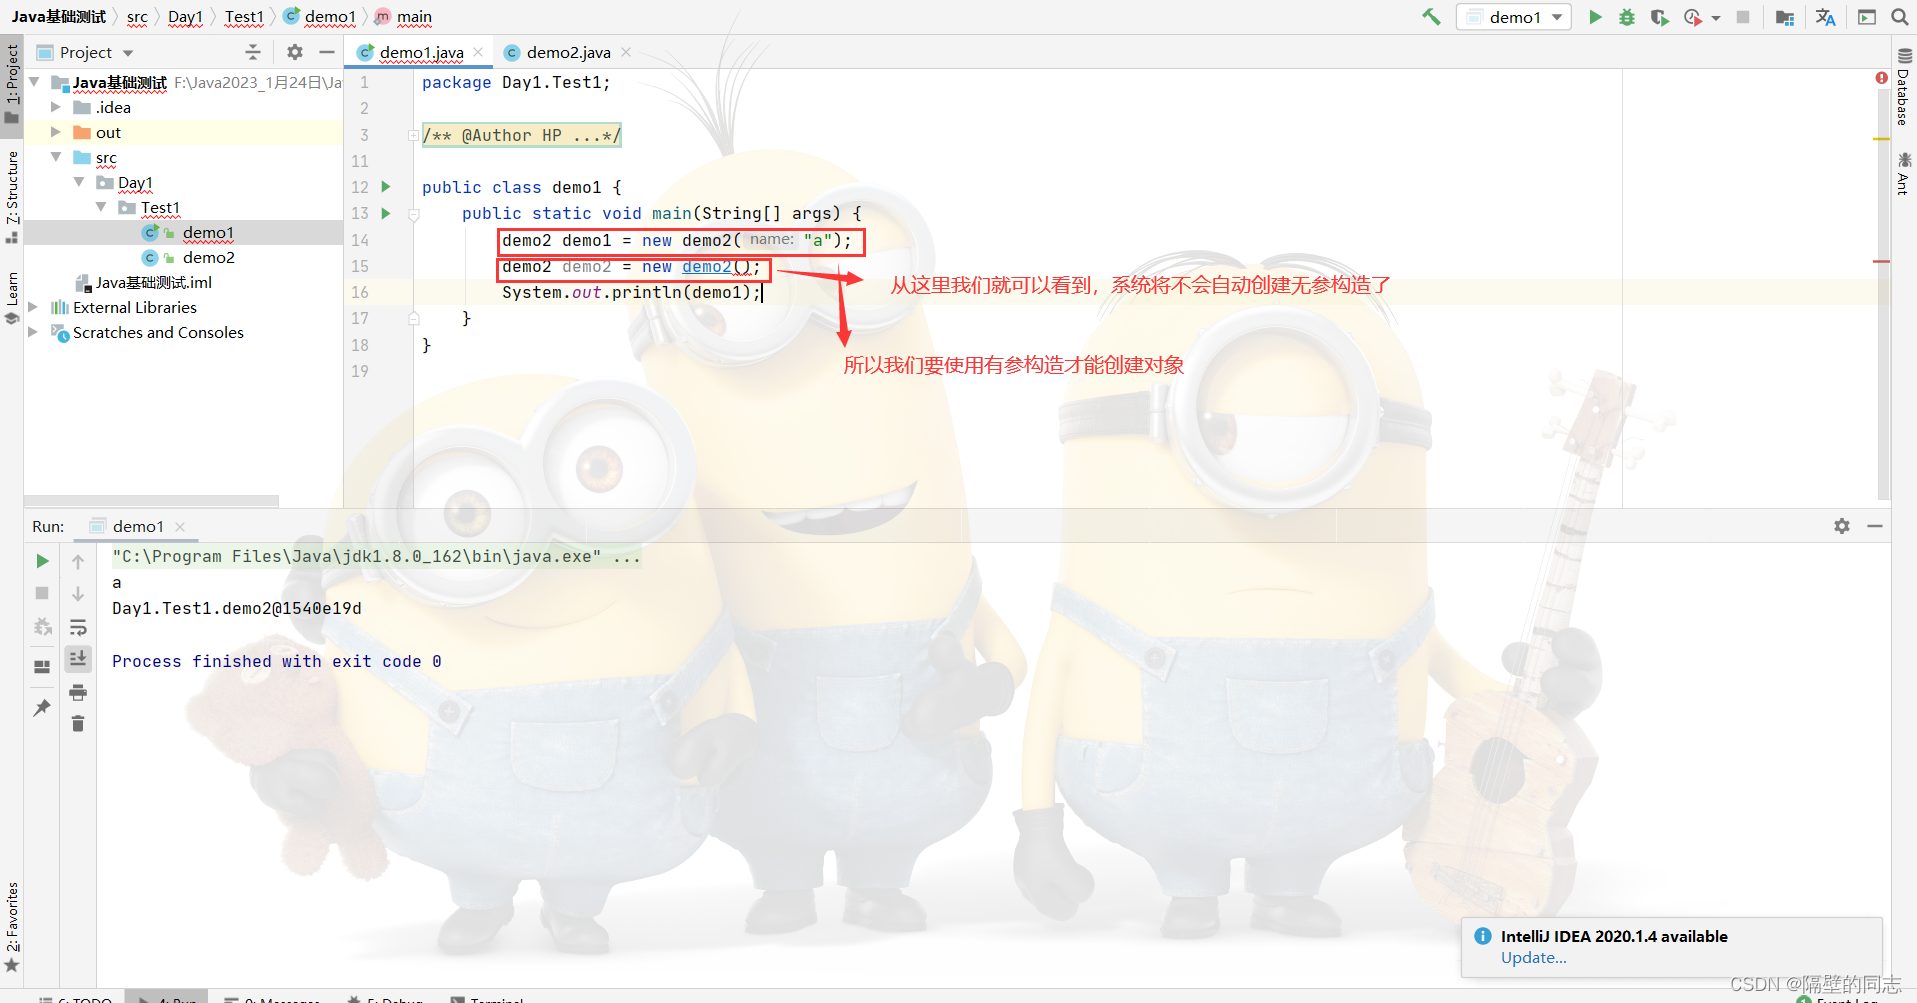This screenshot has height=1003, width=1917.
Task: Open the Database side panel
Action: [x=1904, y=87]
